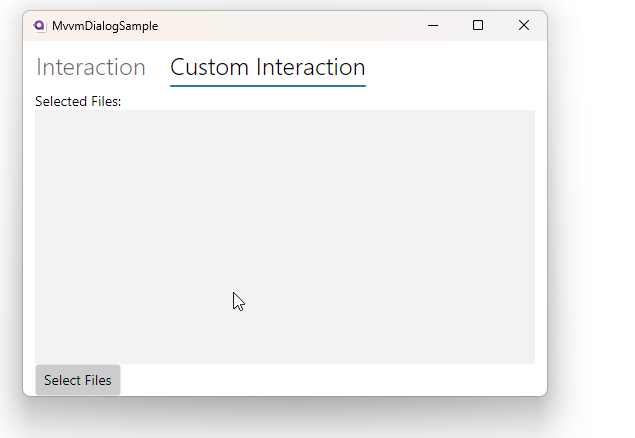
Task: Close the MvvmDialogSample window
Action: (524, 26)
